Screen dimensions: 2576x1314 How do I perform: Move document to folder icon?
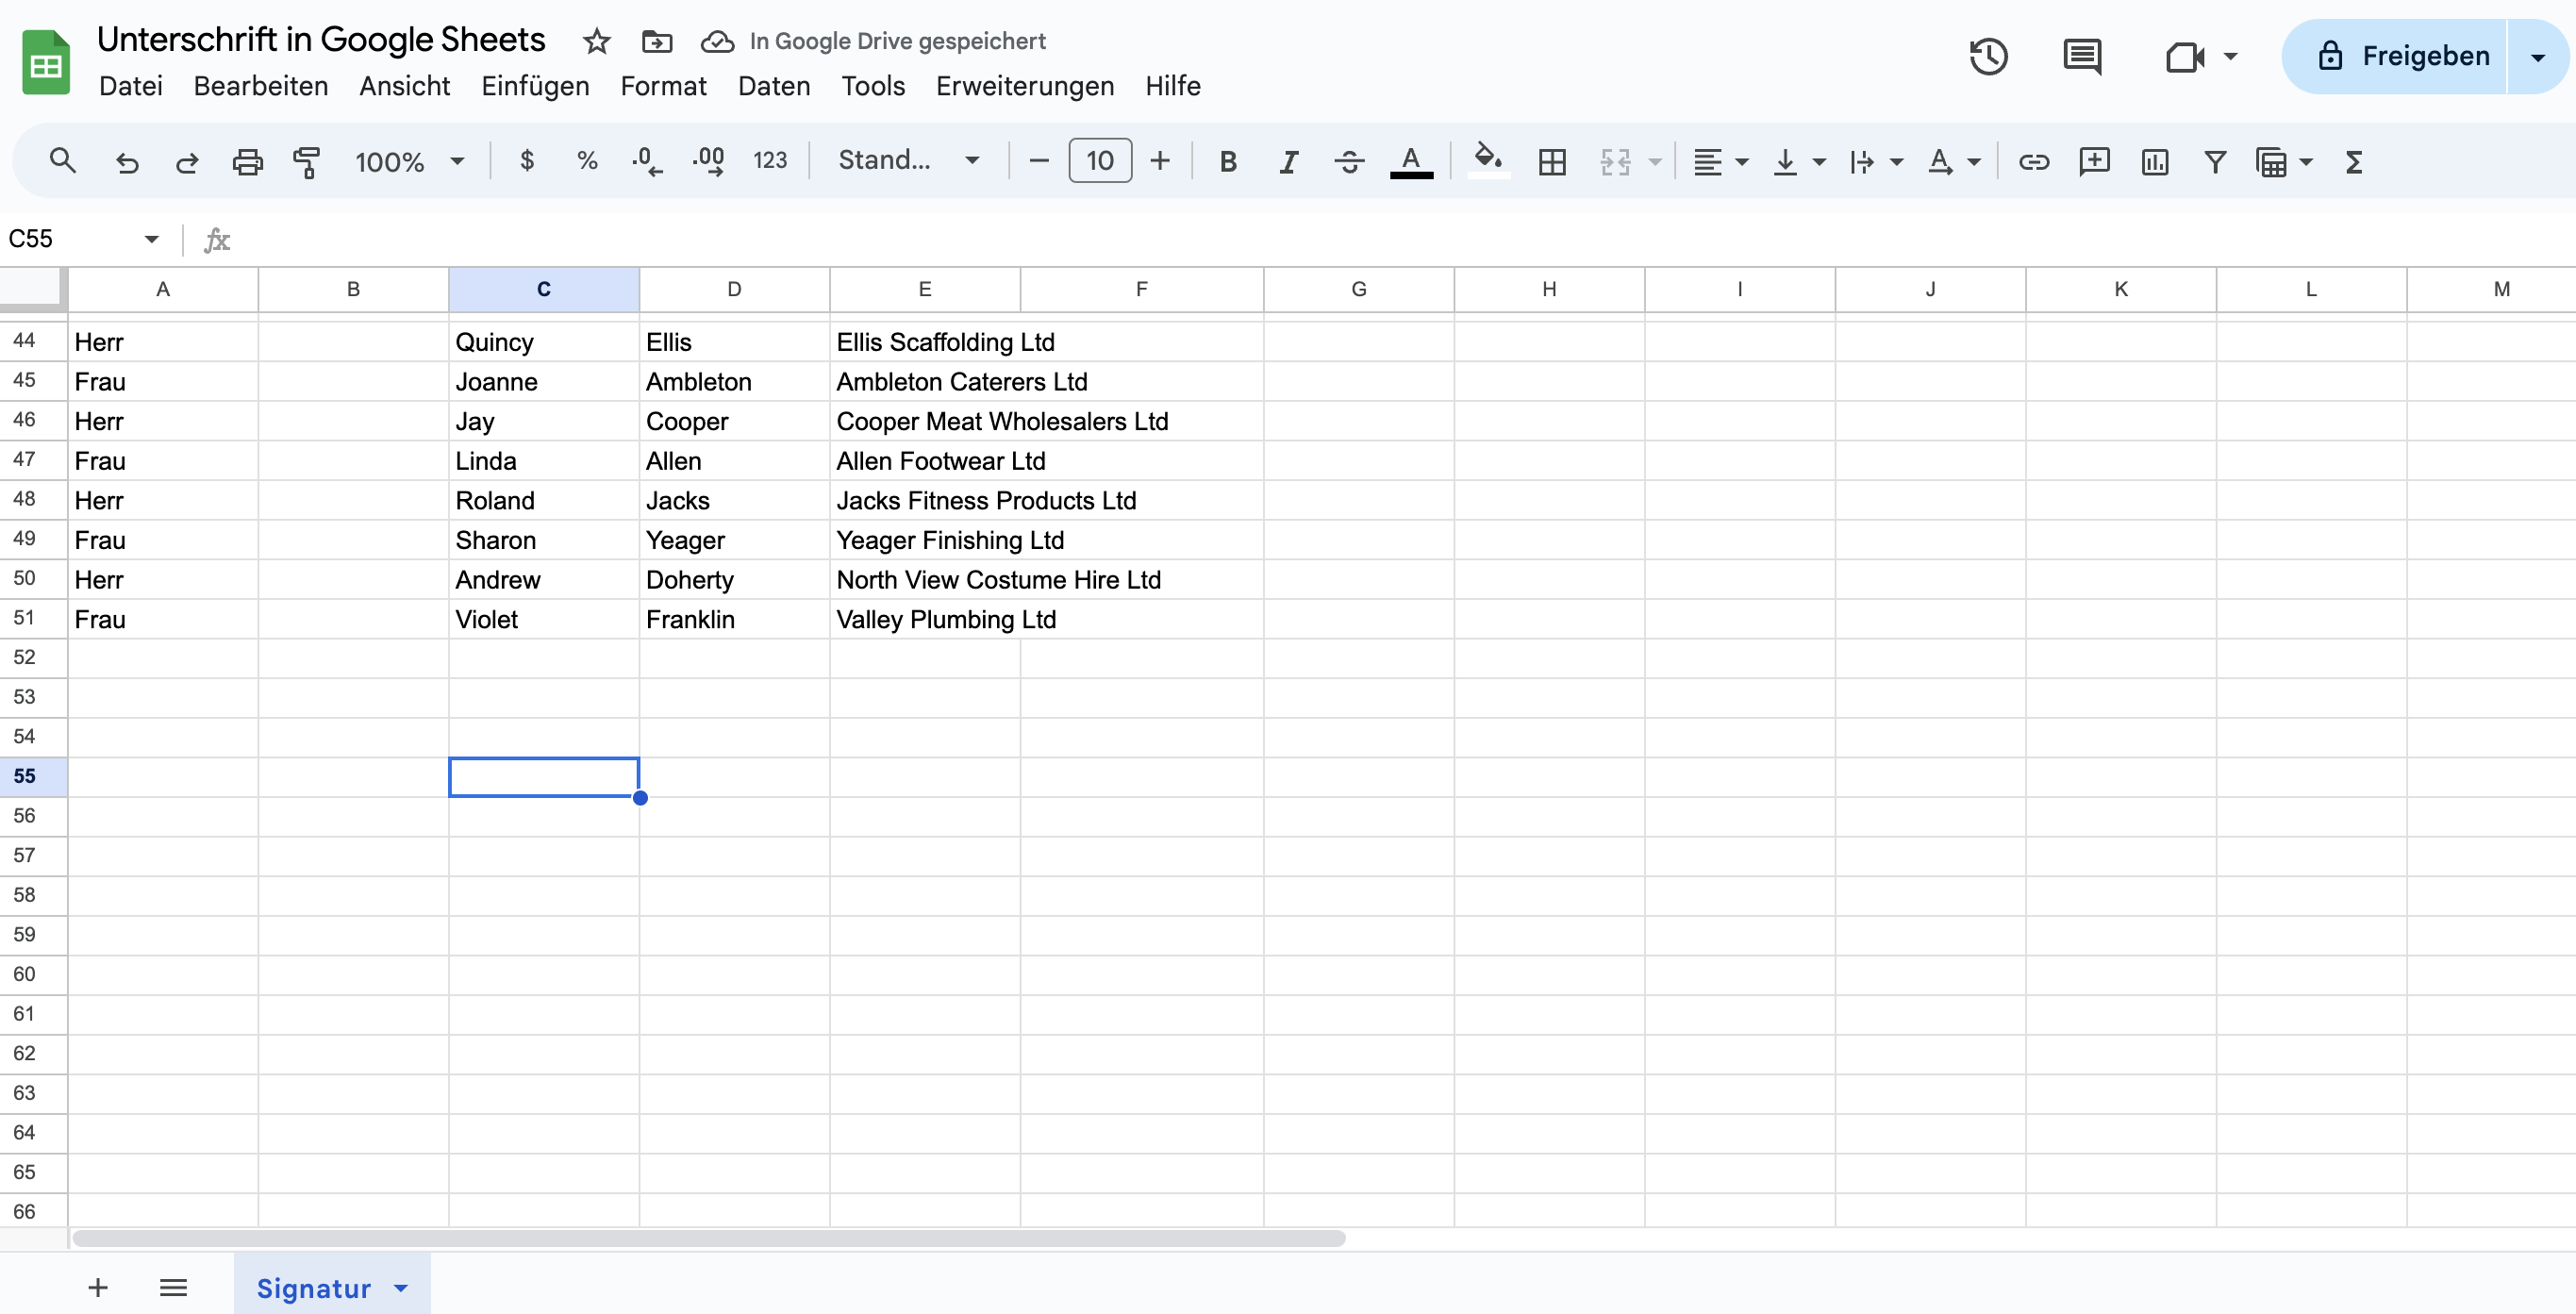coord(656,41)
